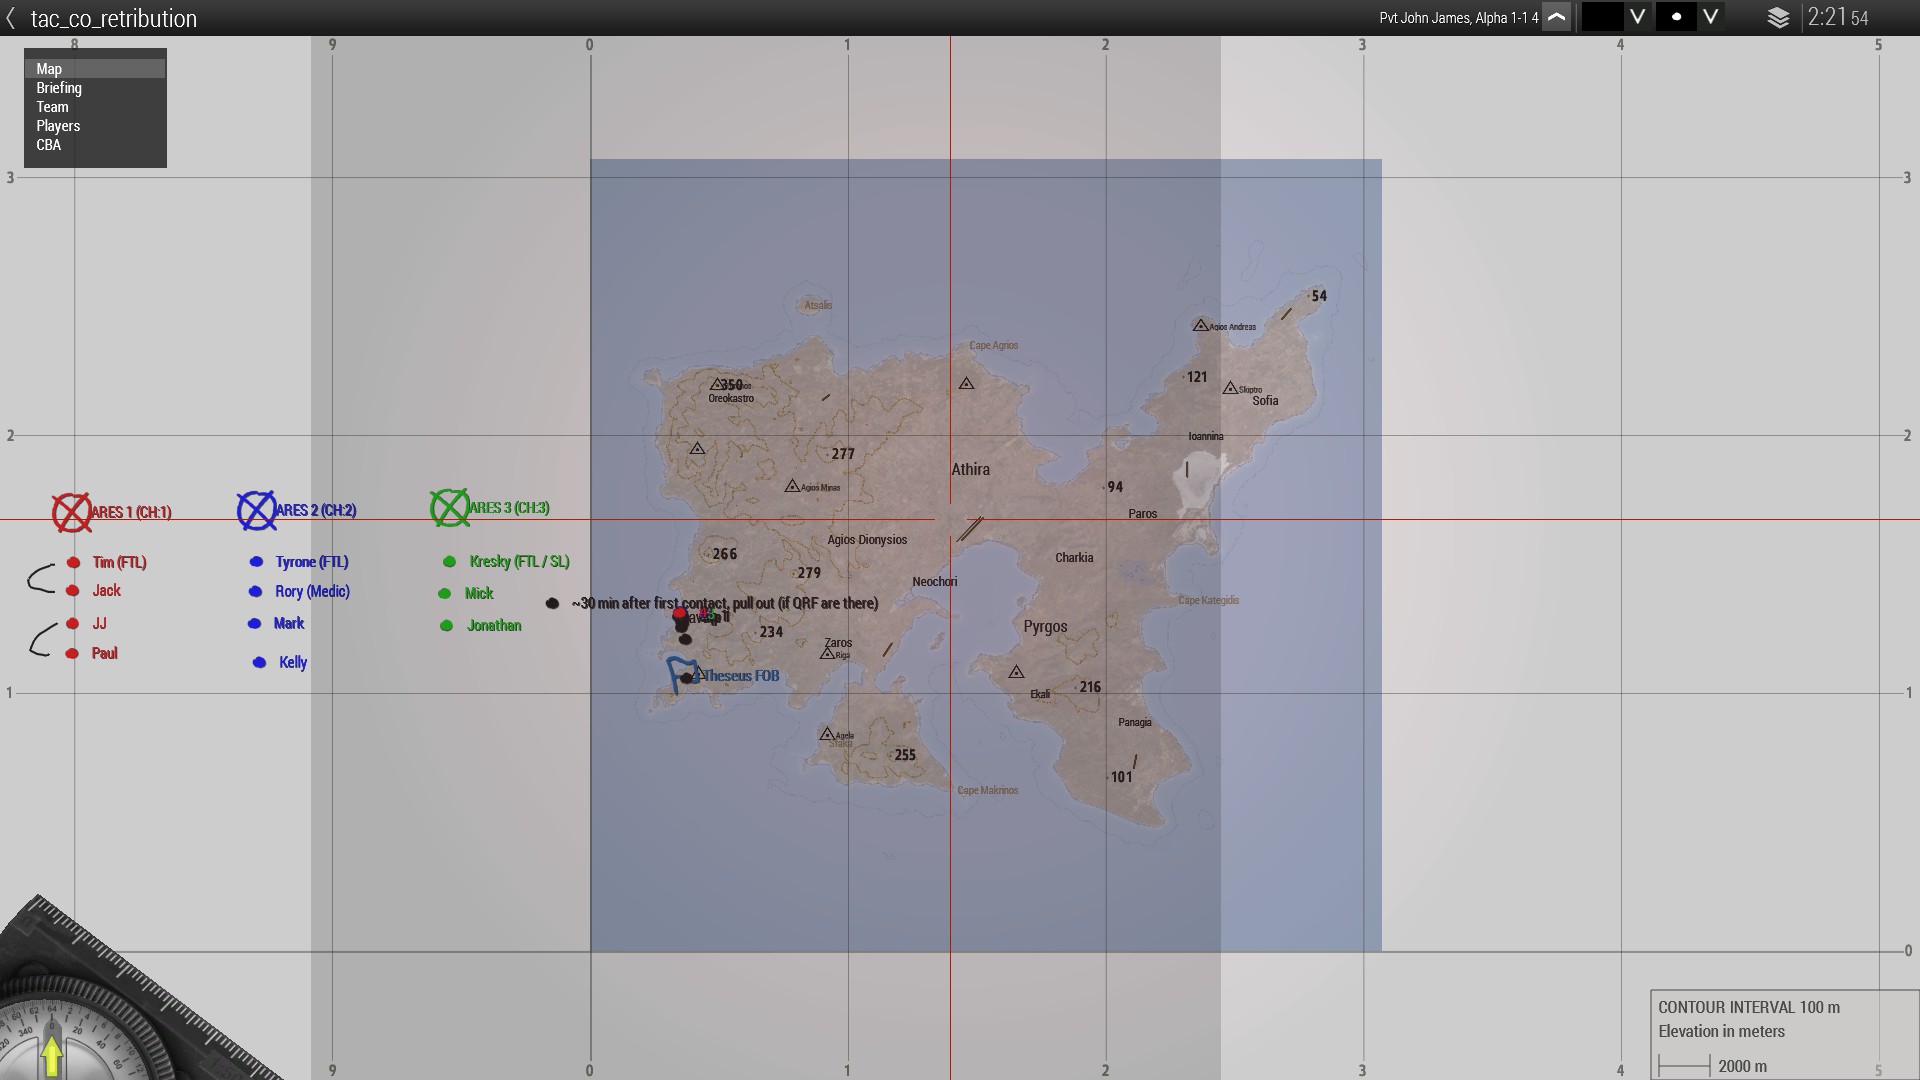The width and height of the screenshot is (1920, 1080).
Task: Select Kresky (FTL / SL)'s green dot marker
Action: [x=449, y=561]
